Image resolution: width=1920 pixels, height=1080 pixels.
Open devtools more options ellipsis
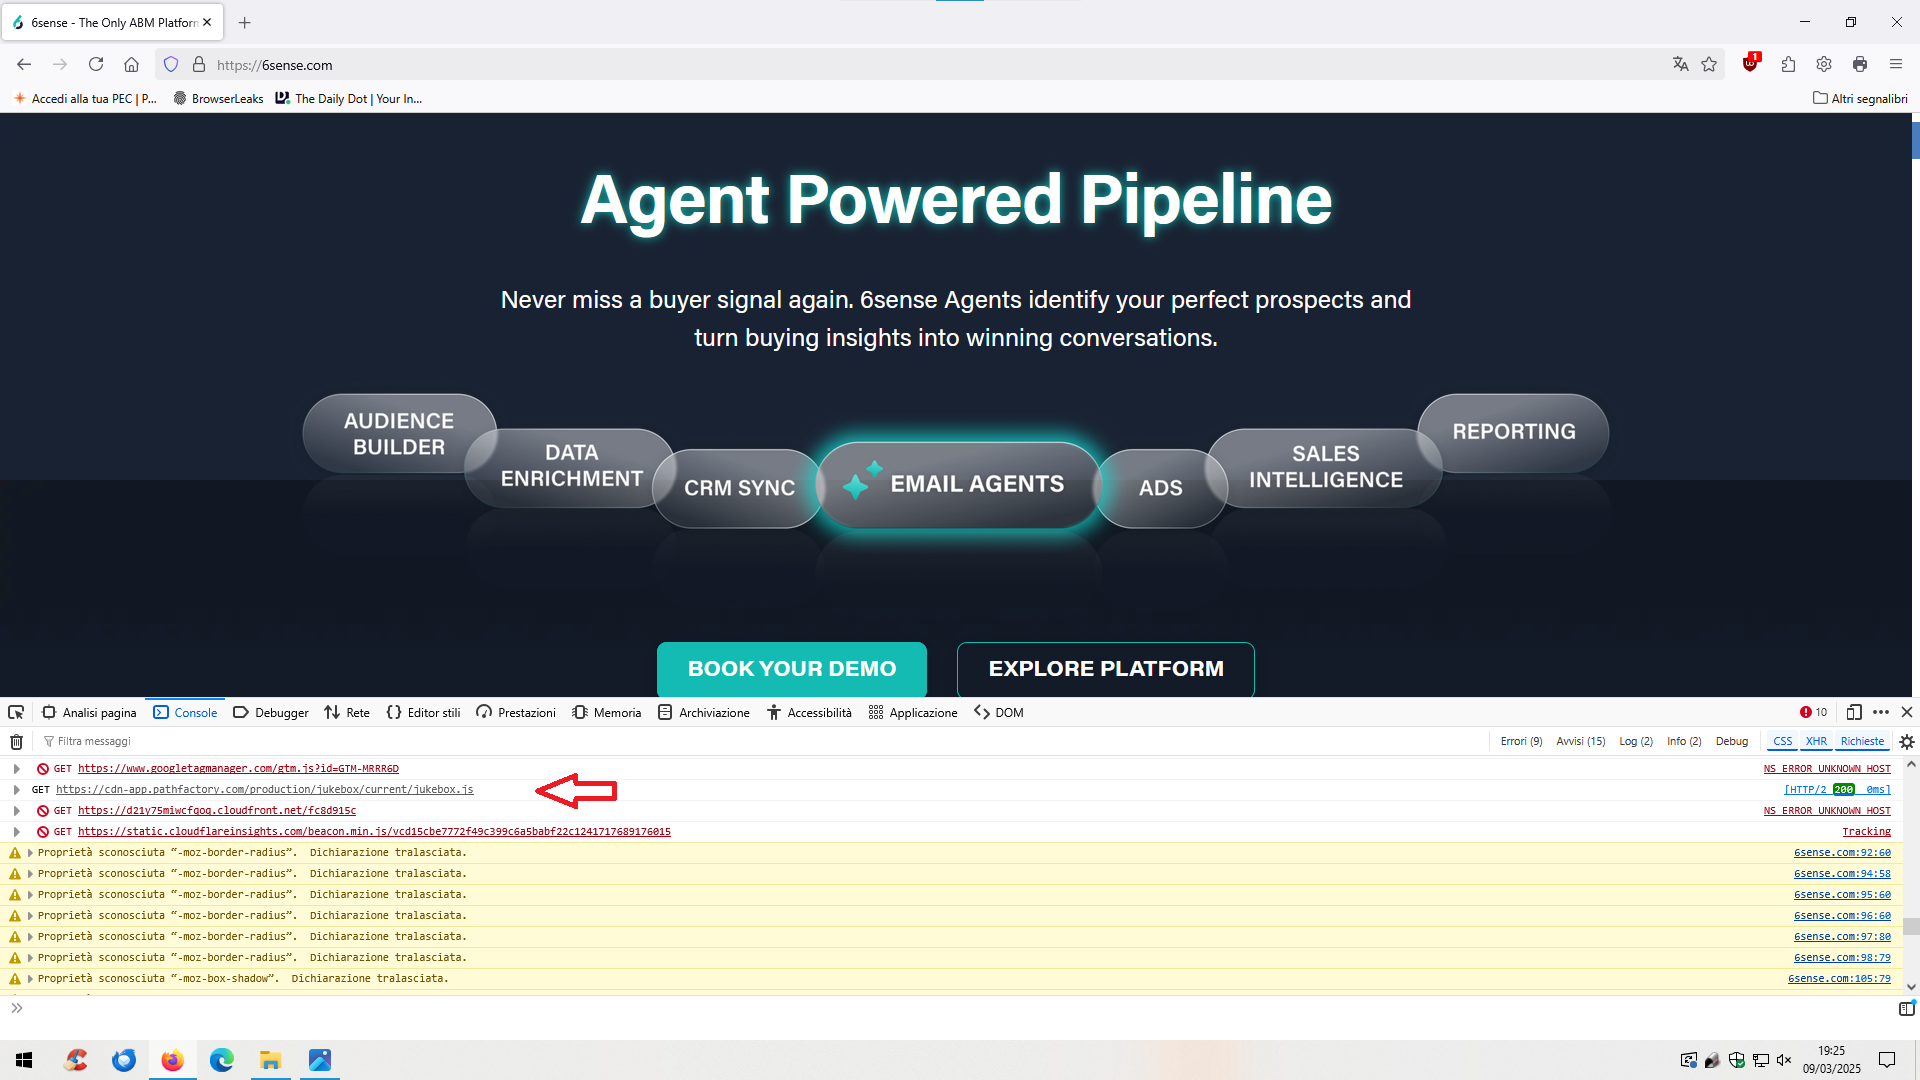click(x=1881, y=713)
